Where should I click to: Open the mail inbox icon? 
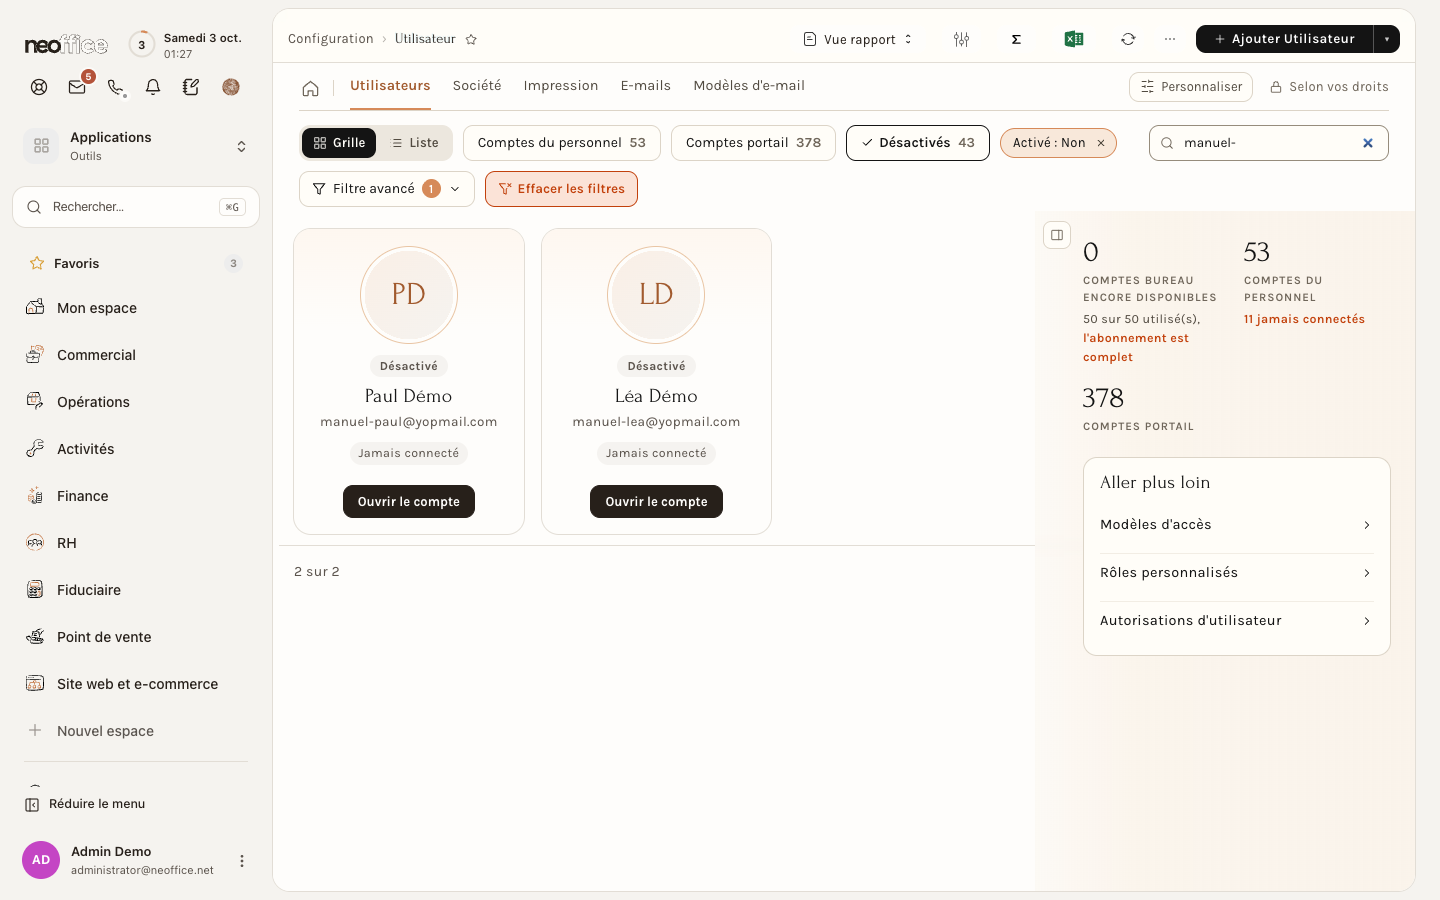pos(77,87)
